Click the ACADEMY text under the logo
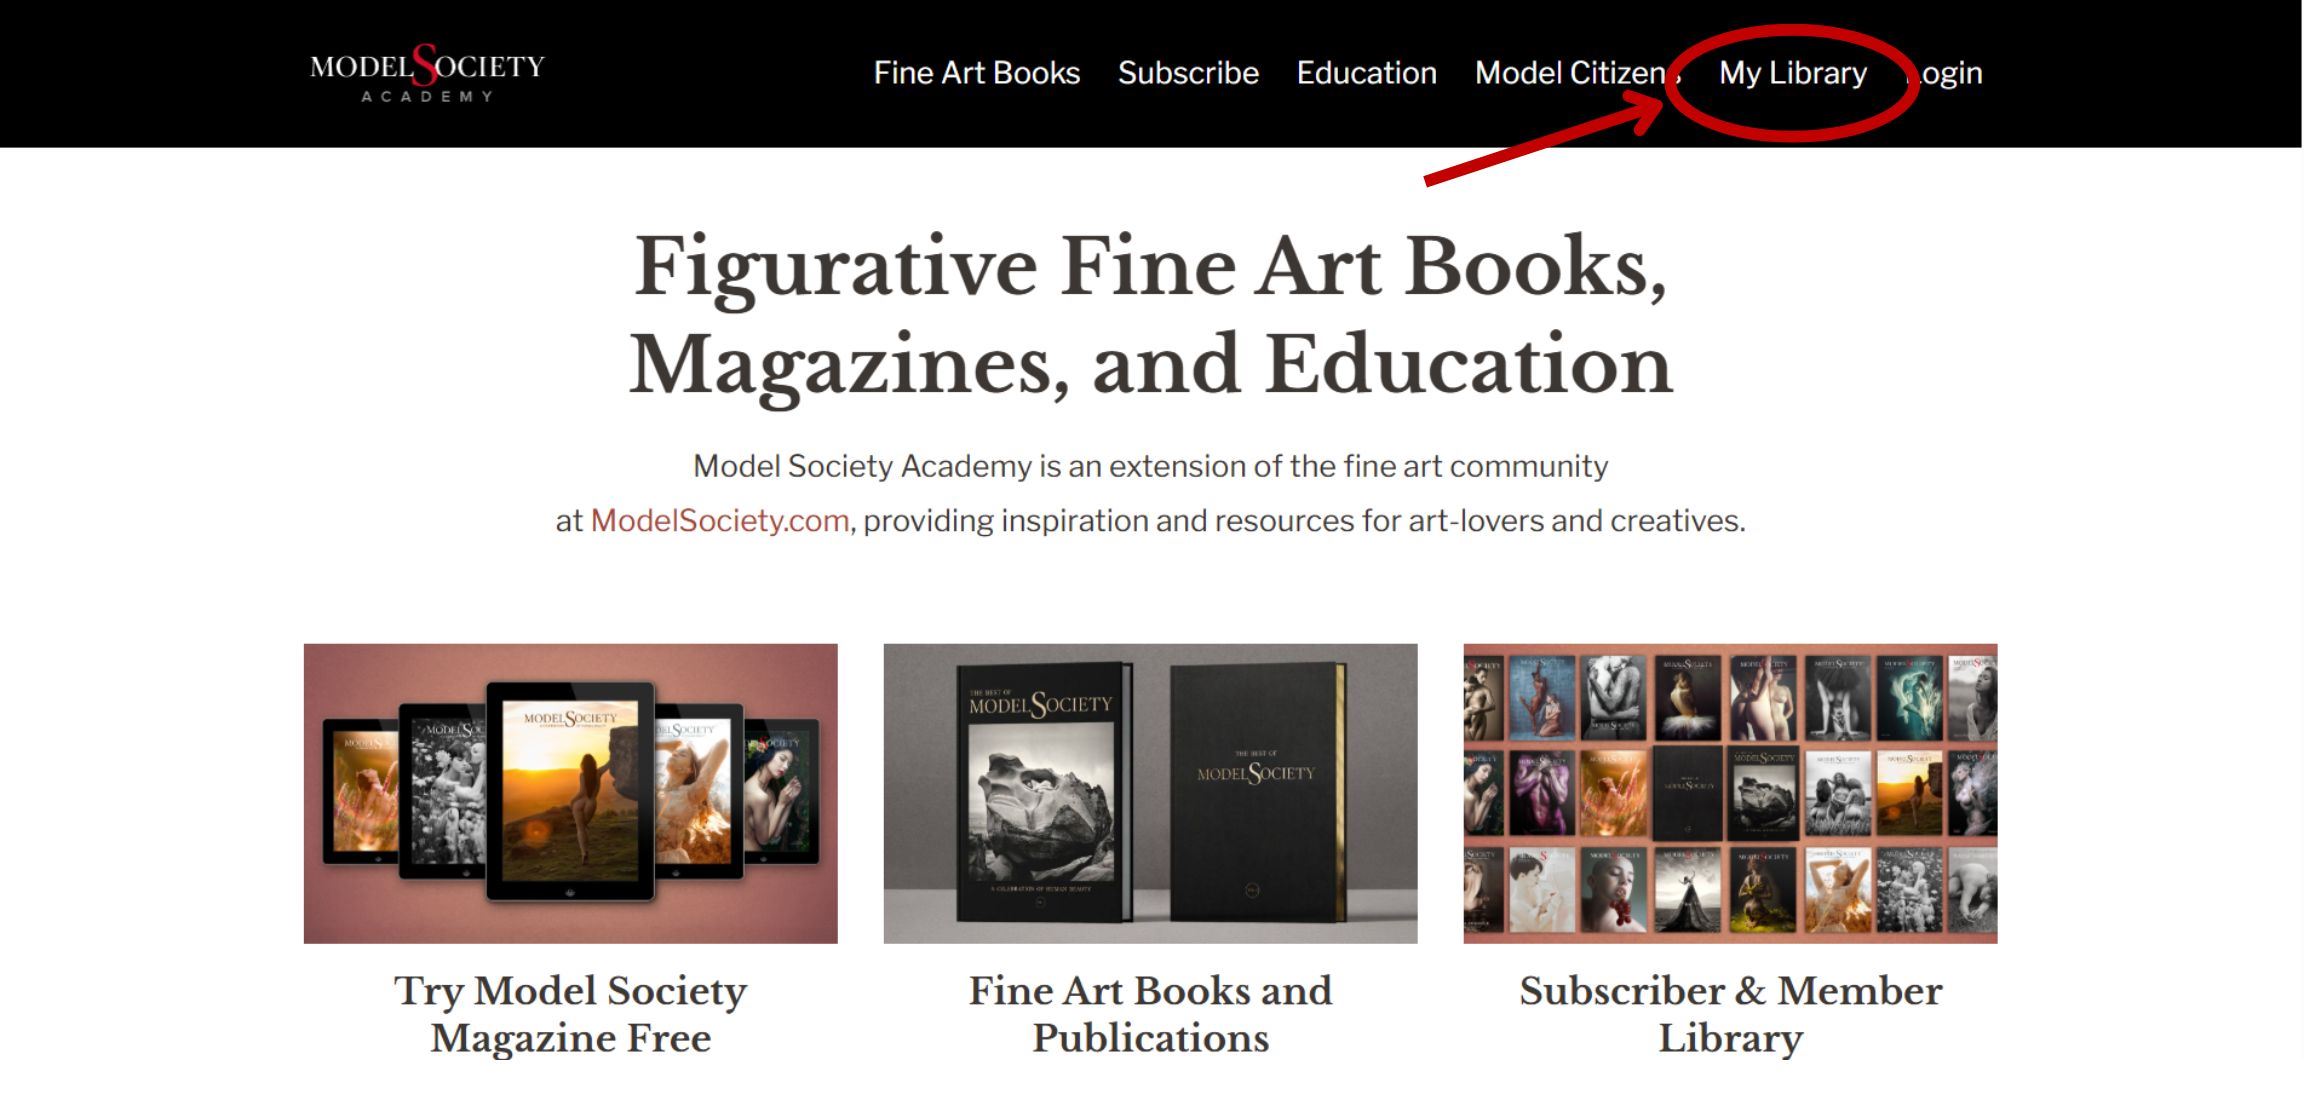This screenshot has width=2304, height=1103. point(427,96)
